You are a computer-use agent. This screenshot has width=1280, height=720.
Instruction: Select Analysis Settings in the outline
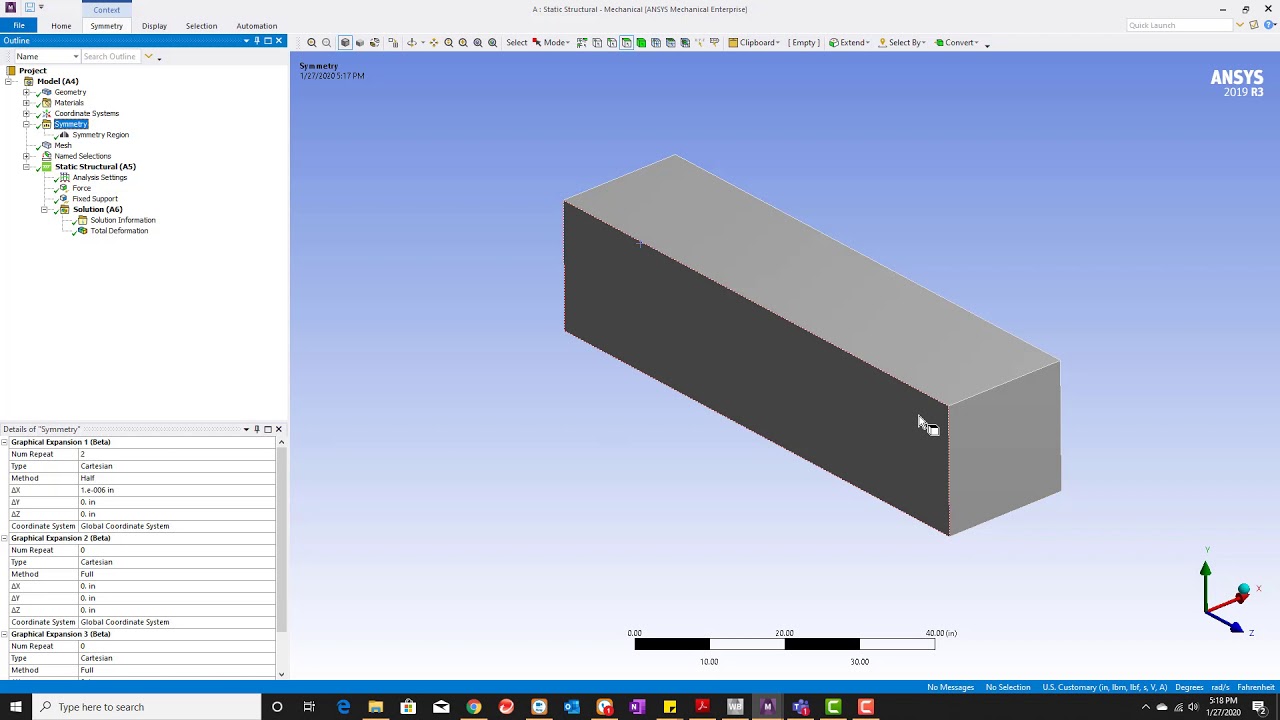click(x=100, y=177)
